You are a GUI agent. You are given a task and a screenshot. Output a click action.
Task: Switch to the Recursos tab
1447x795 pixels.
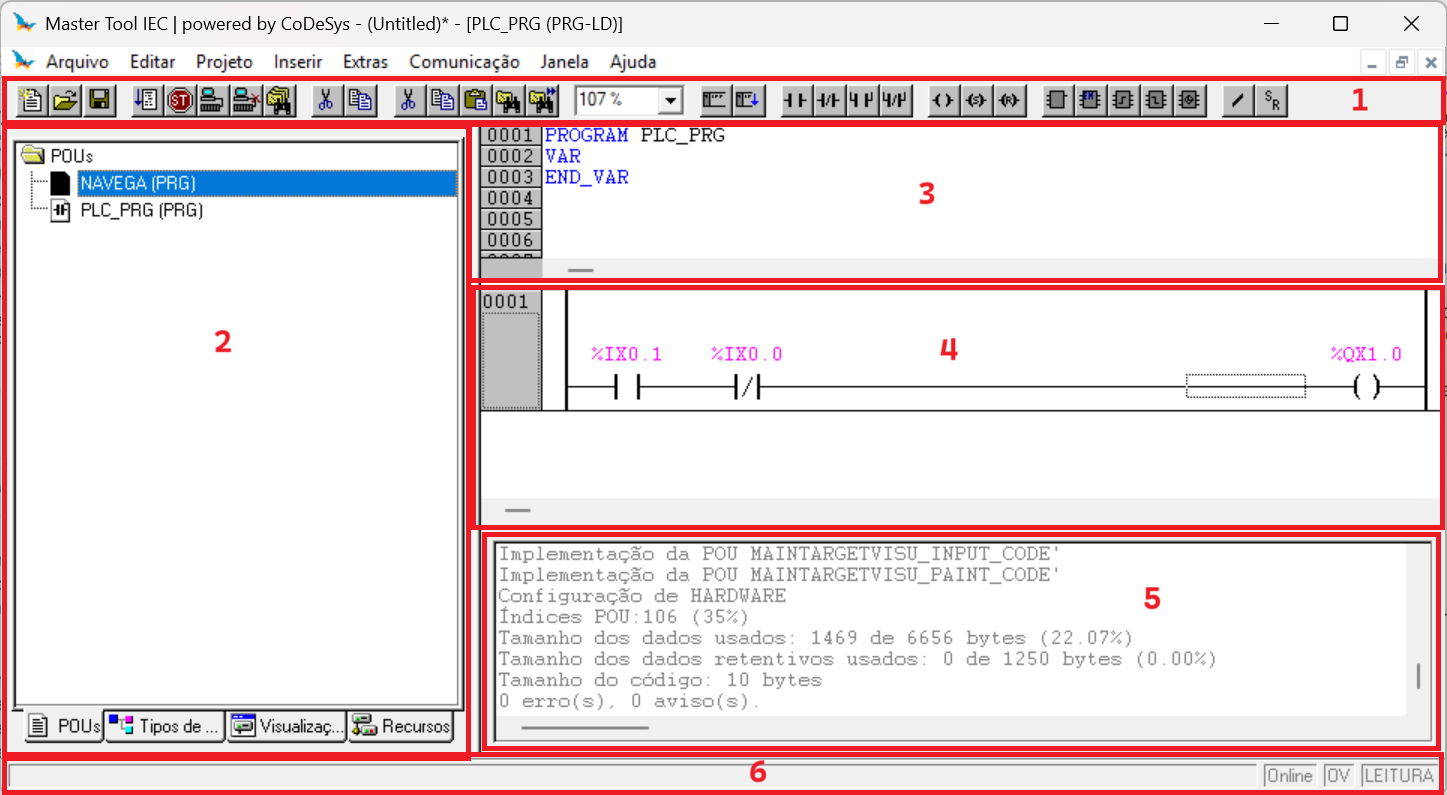pos(401,726)
